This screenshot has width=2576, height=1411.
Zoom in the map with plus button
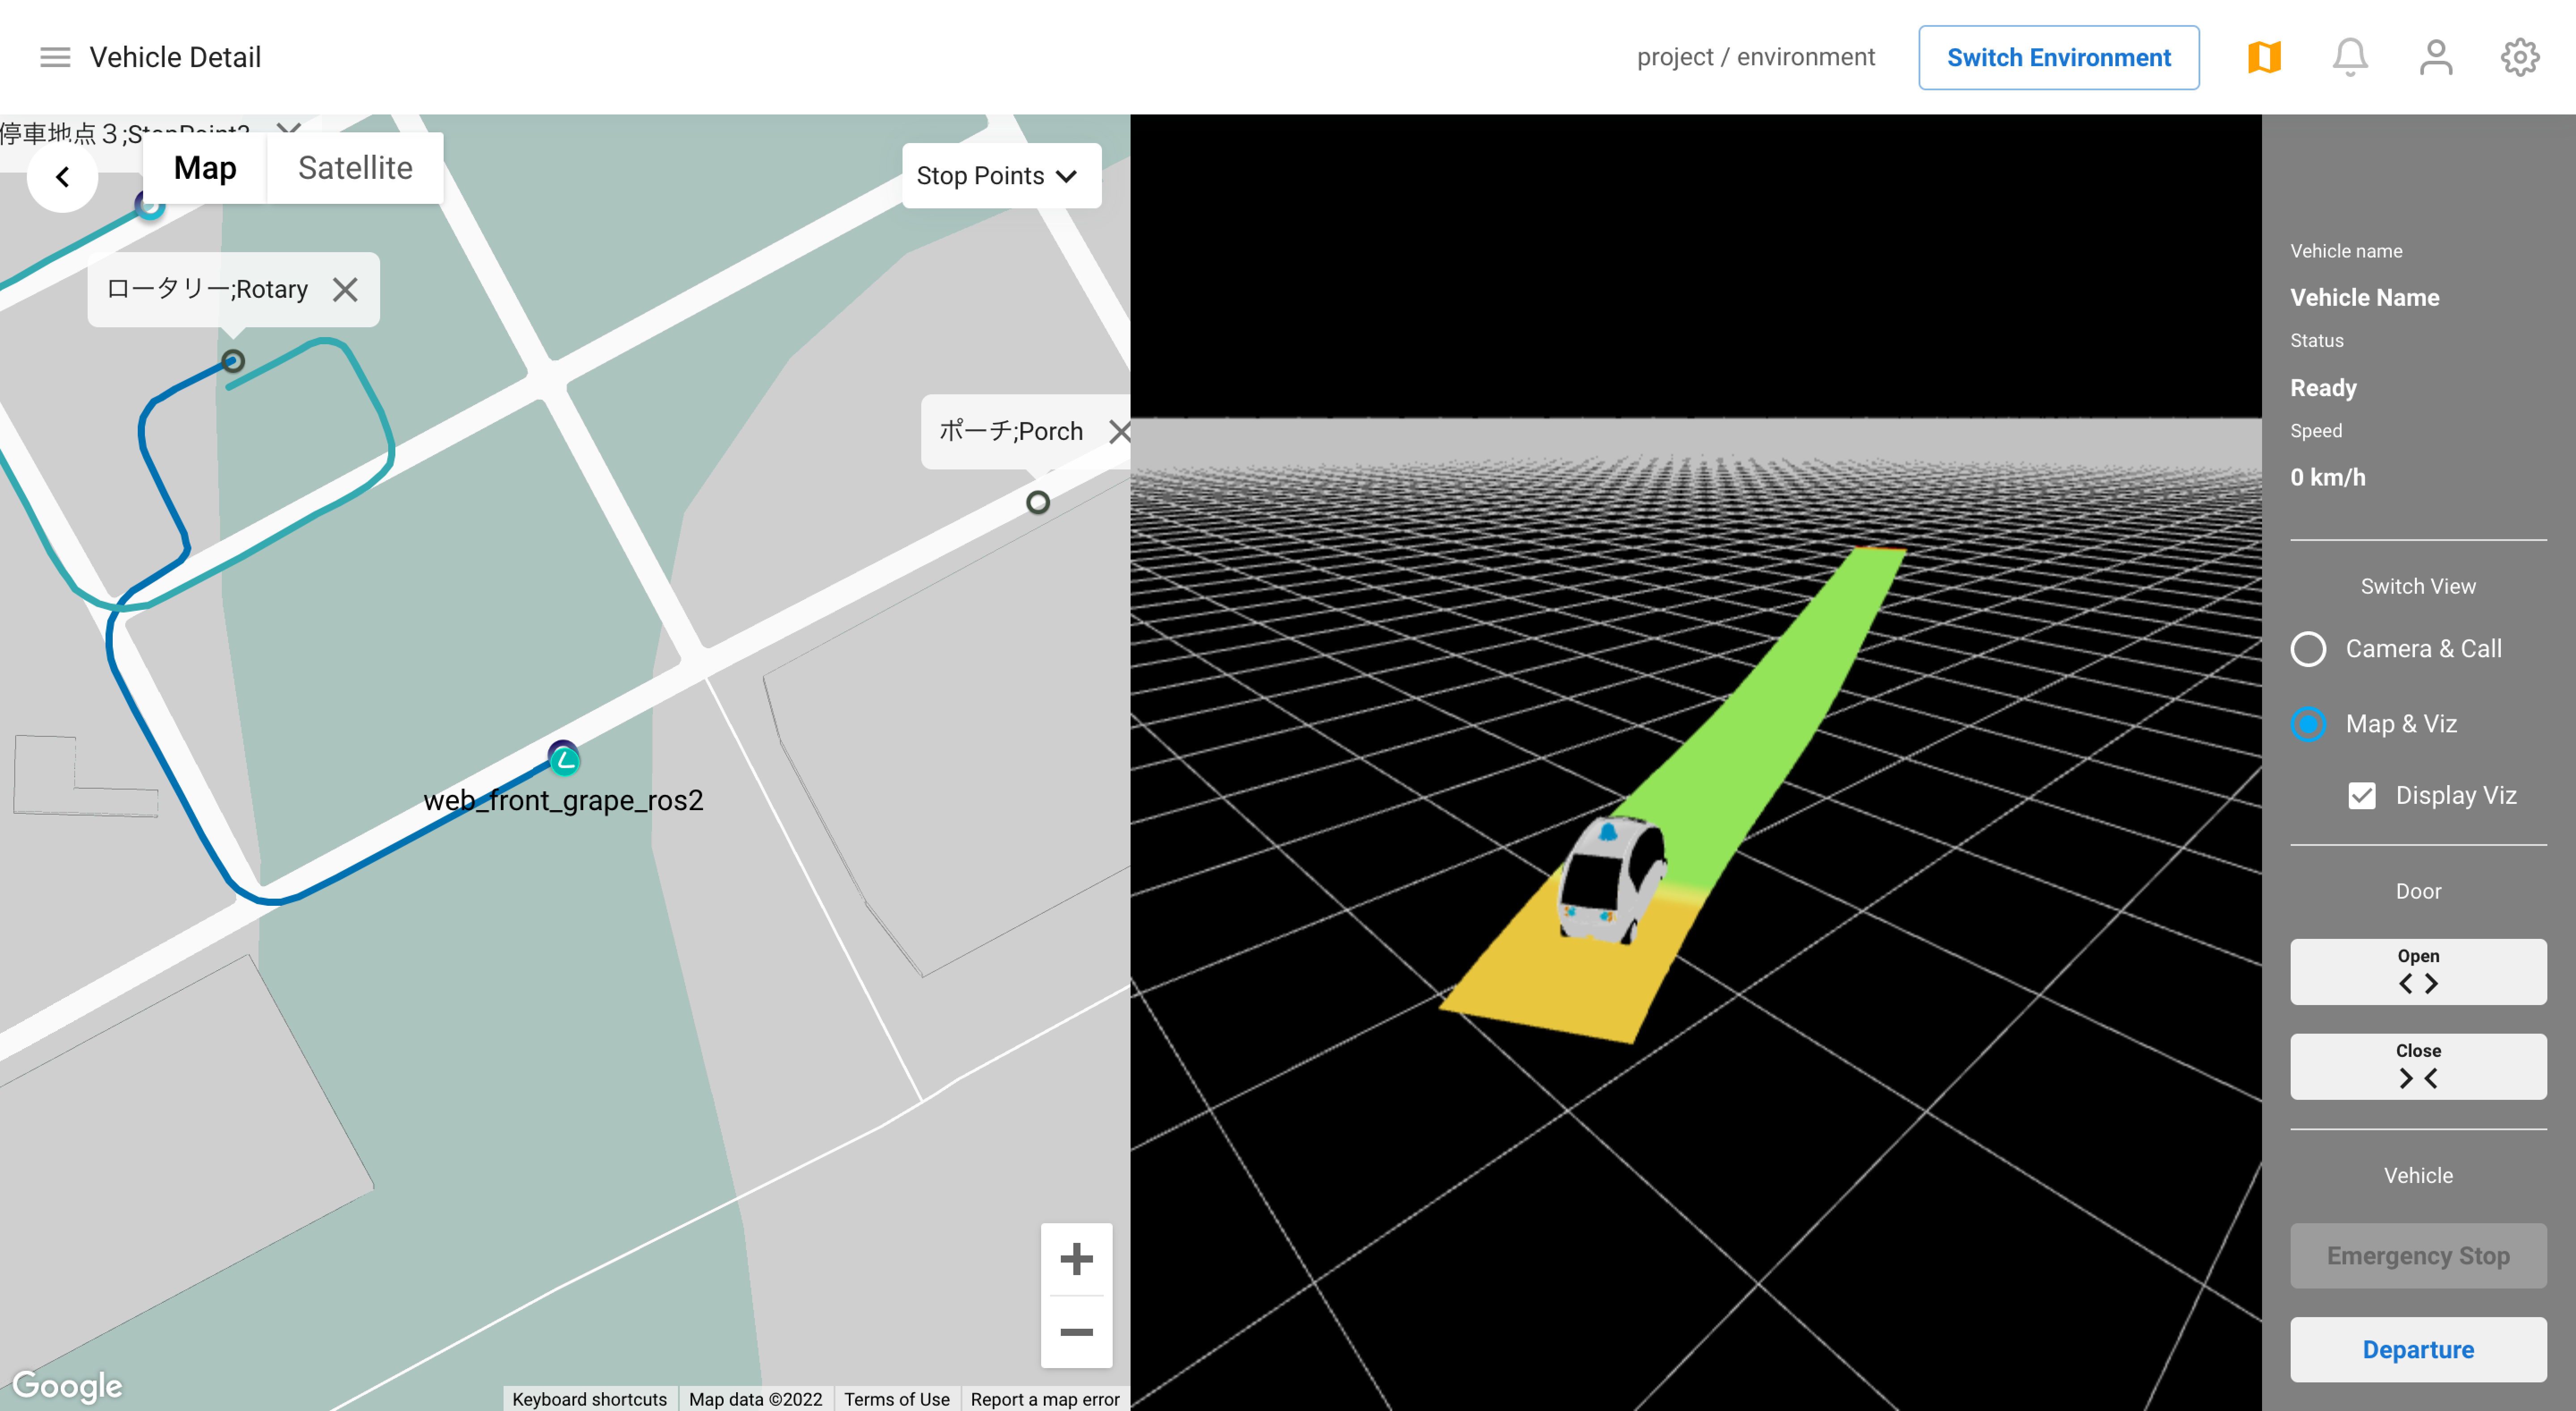pyautogui.click(x=1076, y=1259)
